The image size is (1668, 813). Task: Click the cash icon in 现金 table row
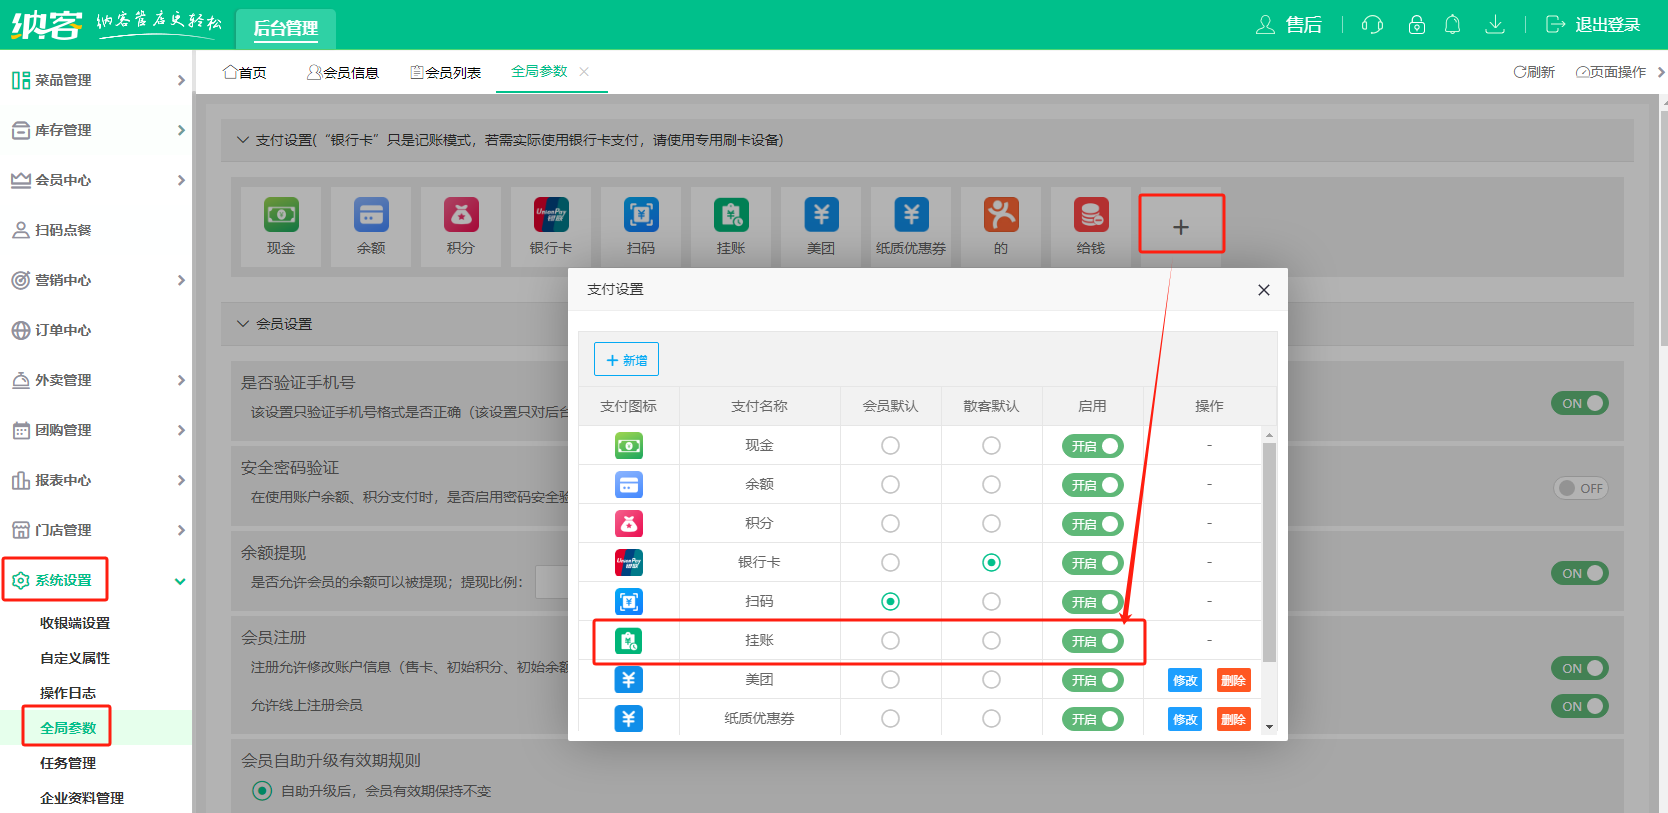point(629,446)
